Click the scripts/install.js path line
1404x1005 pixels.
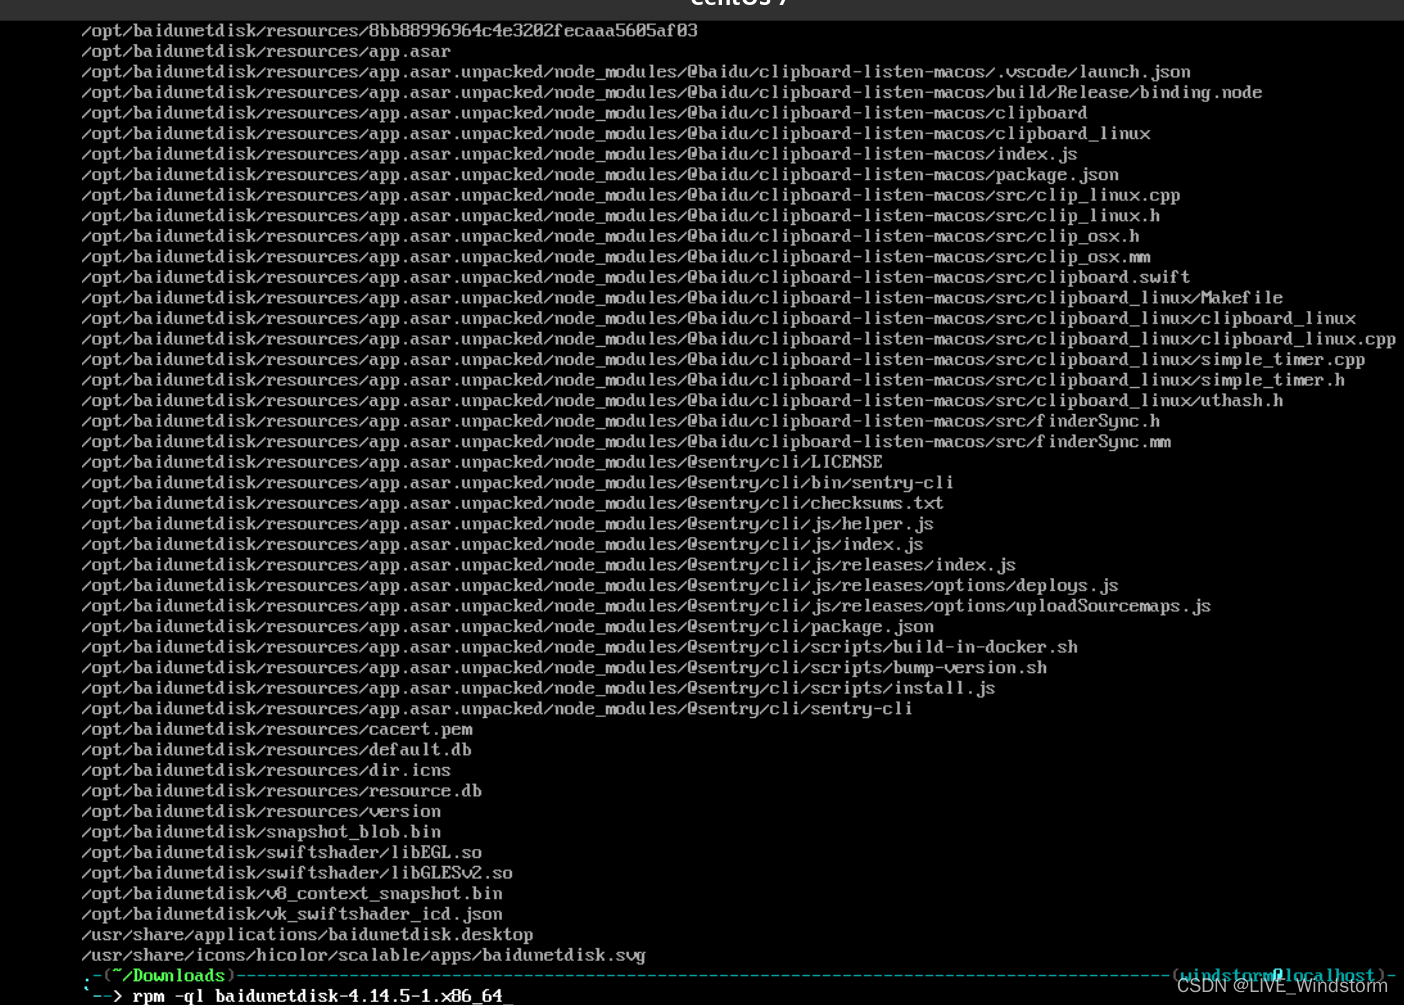pyautogui.click(x=539, y=688)
